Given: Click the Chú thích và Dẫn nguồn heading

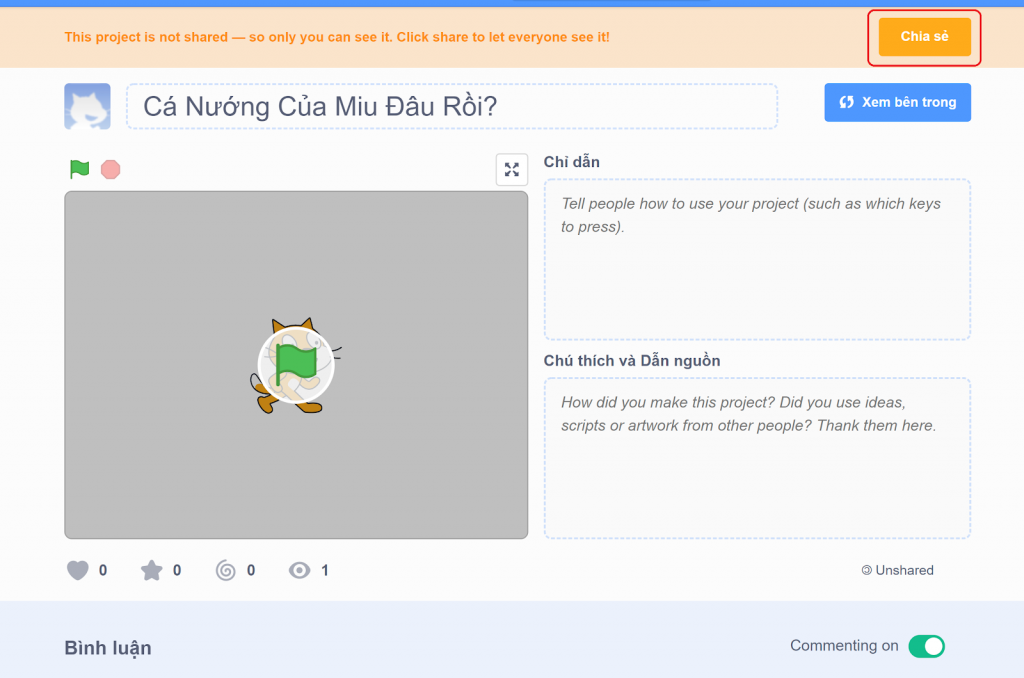Looking at the screenshot, I should click(x=632, y=361).
